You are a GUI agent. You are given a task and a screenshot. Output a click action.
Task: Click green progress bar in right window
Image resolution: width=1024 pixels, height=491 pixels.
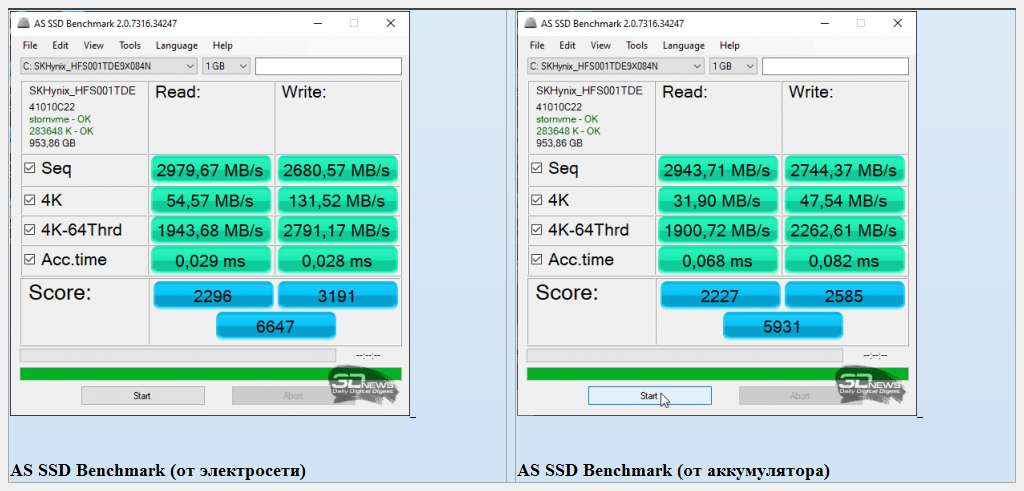click(718, 374)
